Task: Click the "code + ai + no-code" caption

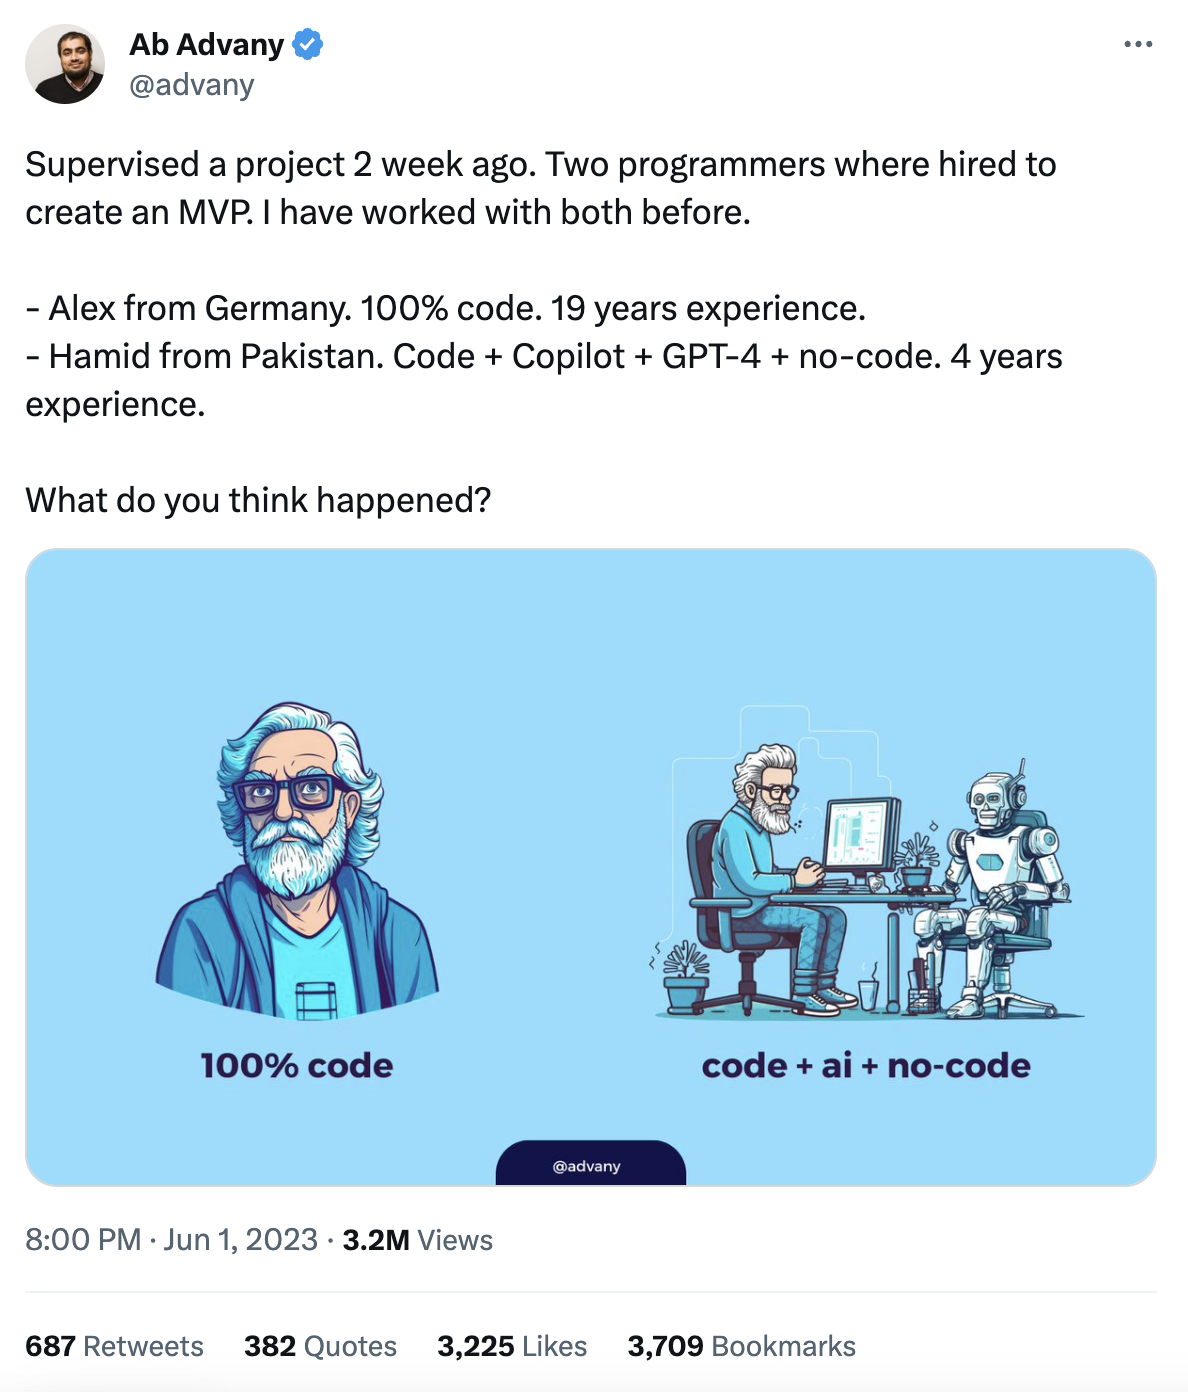Action: [866, 1066]
